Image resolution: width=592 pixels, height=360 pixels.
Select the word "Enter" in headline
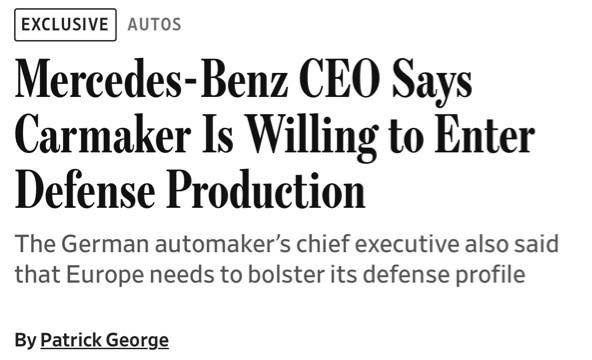point(485,134)
